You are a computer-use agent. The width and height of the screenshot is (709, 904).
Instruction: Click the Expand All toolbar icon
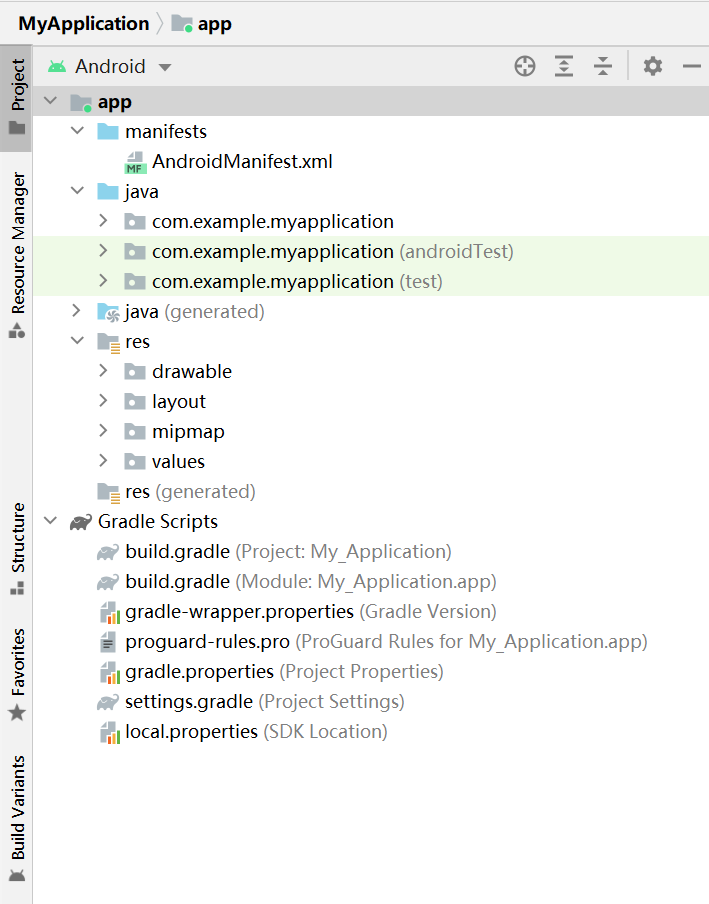[564, 66]
